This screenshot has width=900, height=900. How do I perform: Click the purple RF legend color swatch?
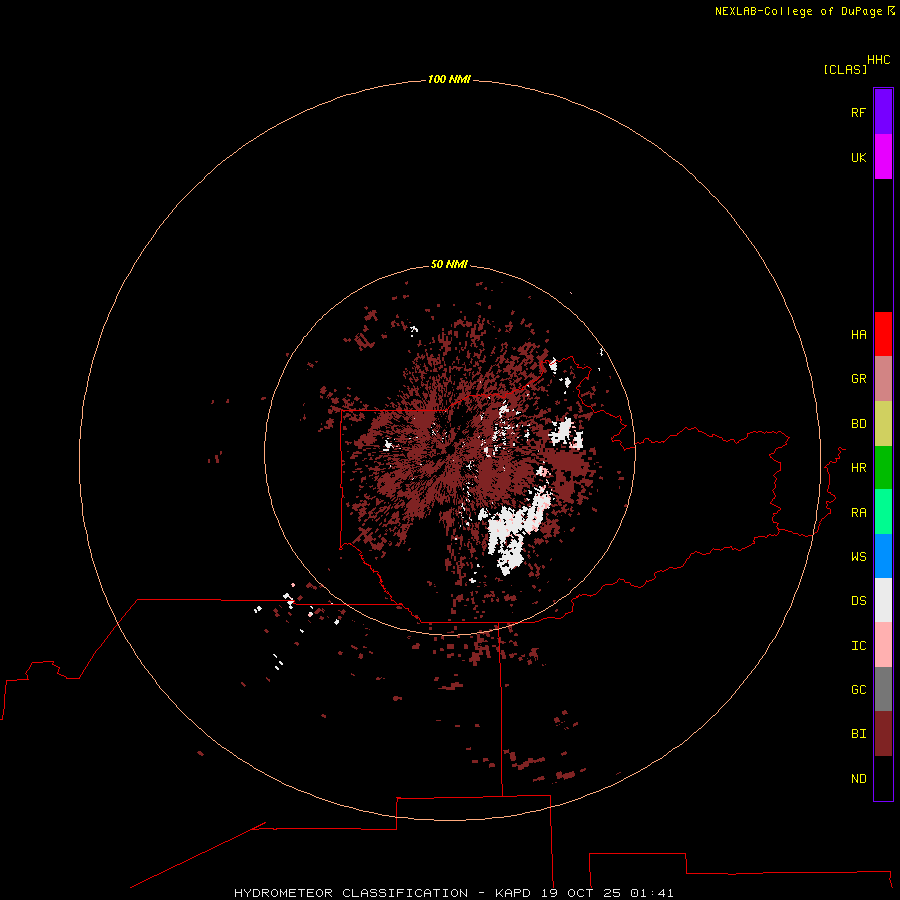[883, 112]
